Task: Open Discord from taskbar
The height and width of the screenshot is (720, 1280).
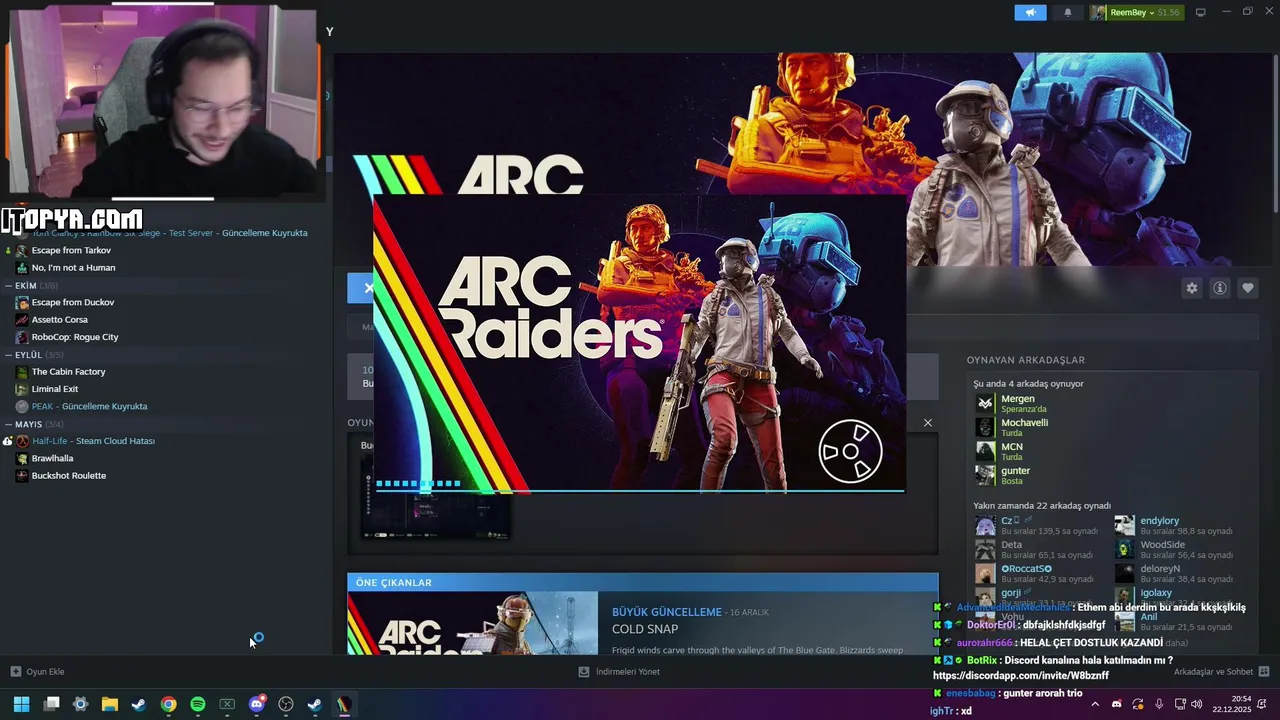Action: [256, 704]
